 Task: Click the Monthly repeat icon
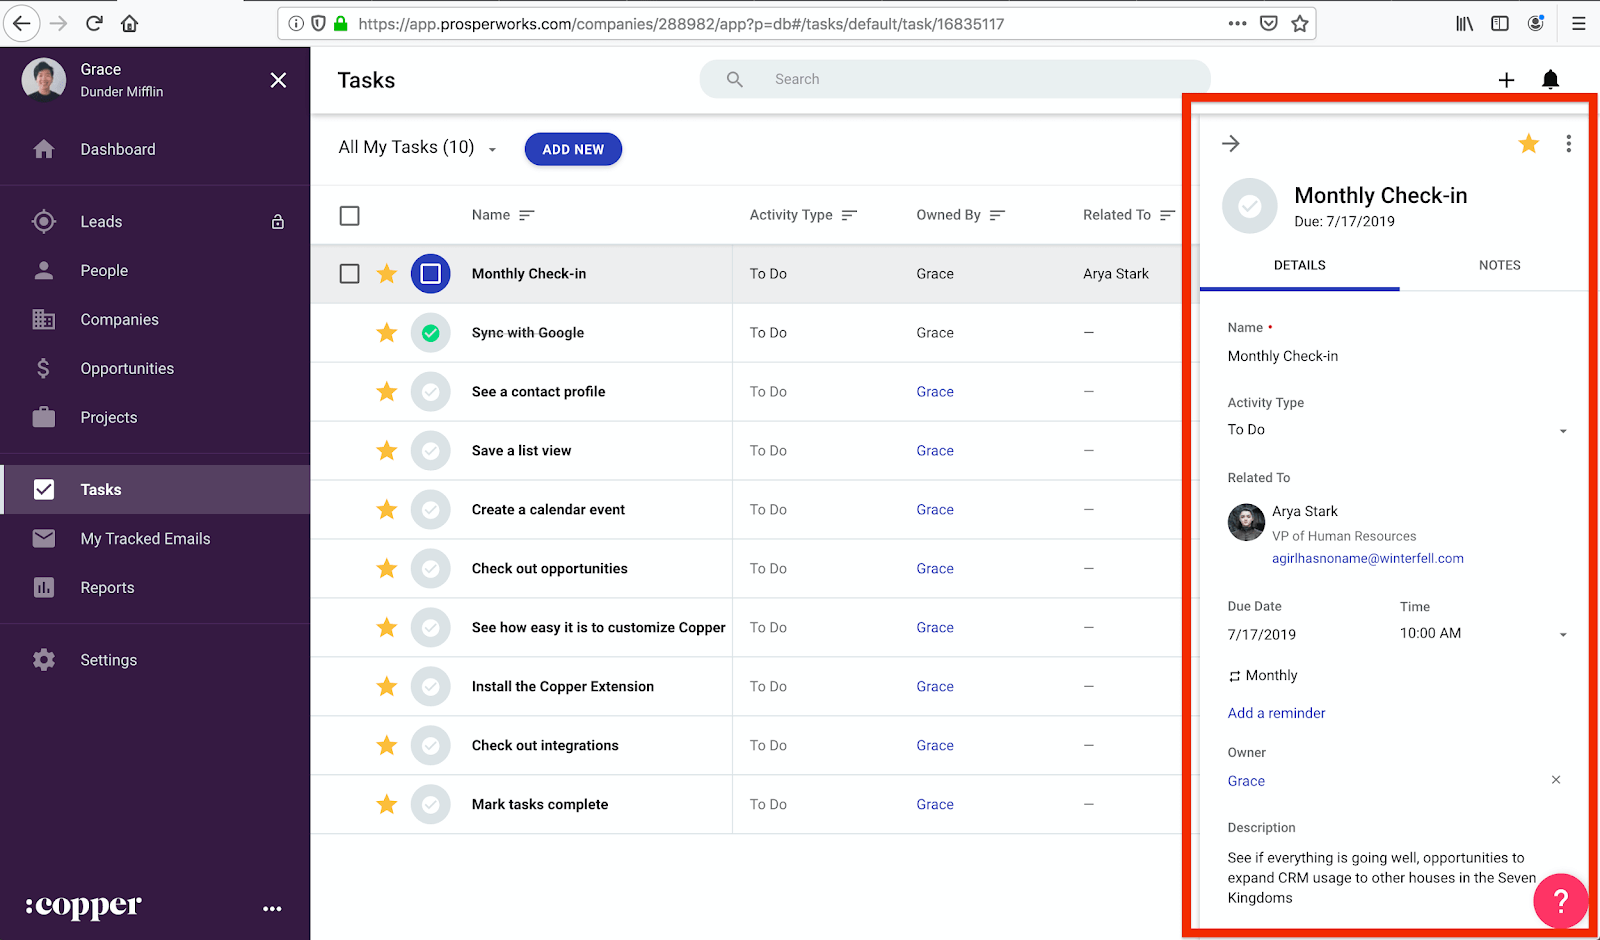[x=1235, y=676]
